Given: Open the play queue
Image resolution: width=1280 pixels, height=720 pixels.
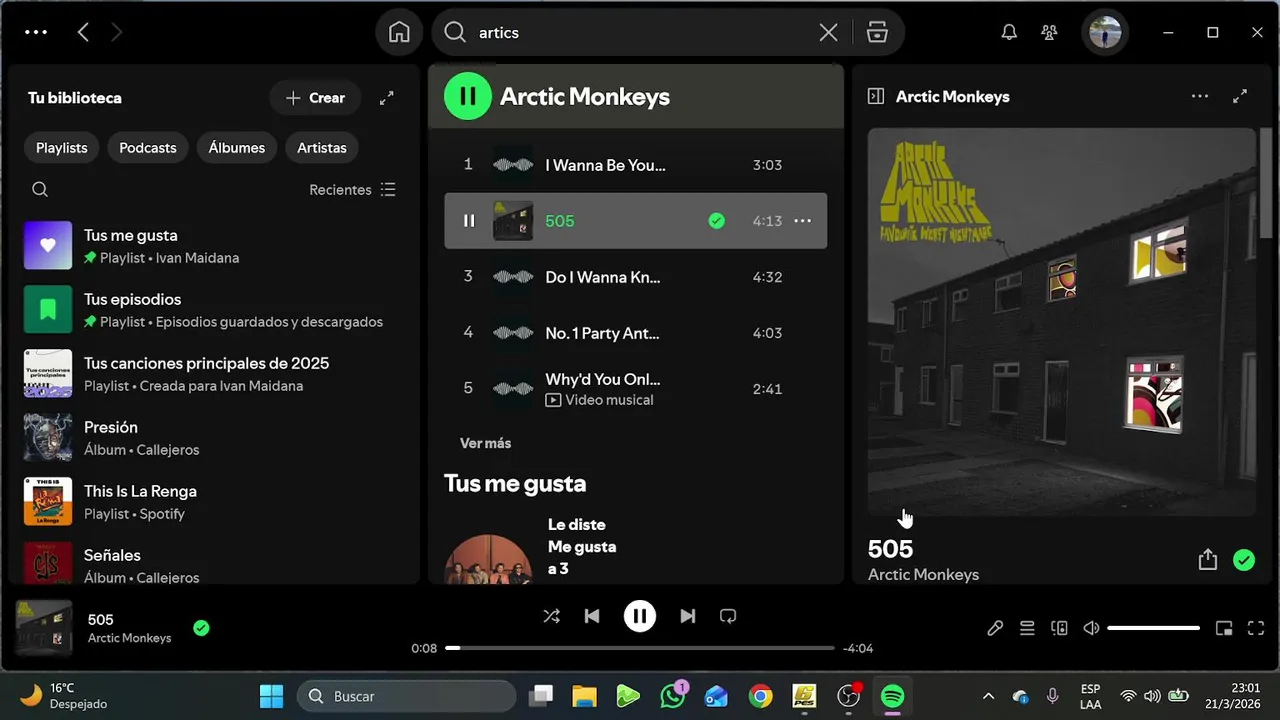Looking at the screenshot, I should pyautogui.click(x=1027, y=628).
